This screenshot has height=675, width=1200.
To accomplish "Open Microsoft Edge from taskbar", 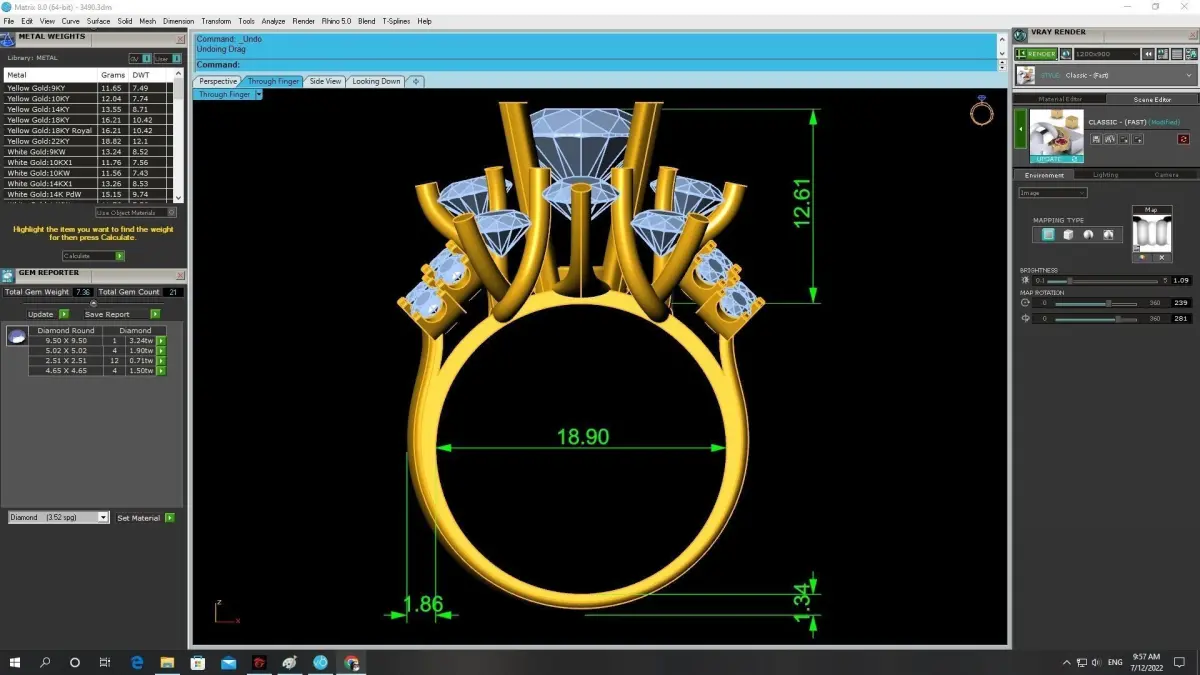I will pos(137,662).
